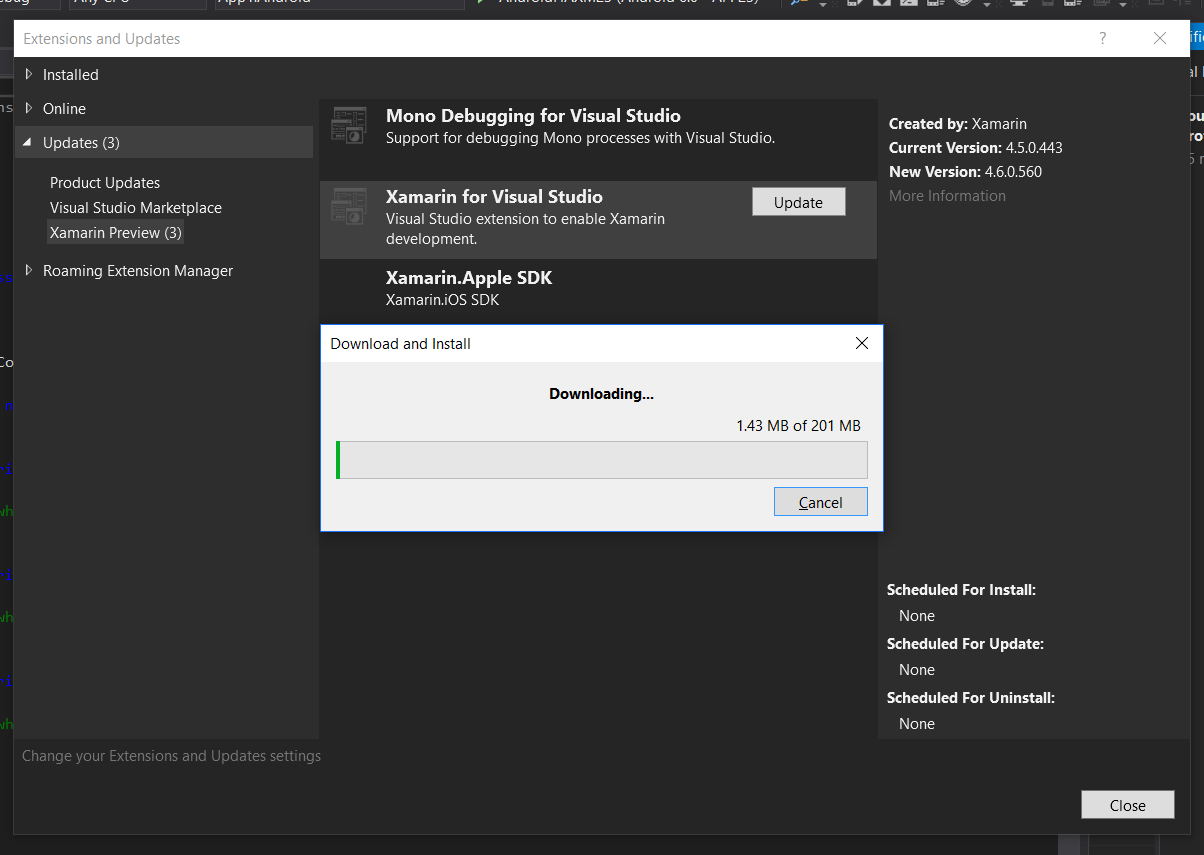Click the '1.43 MB of 201 MB' text

798,426
